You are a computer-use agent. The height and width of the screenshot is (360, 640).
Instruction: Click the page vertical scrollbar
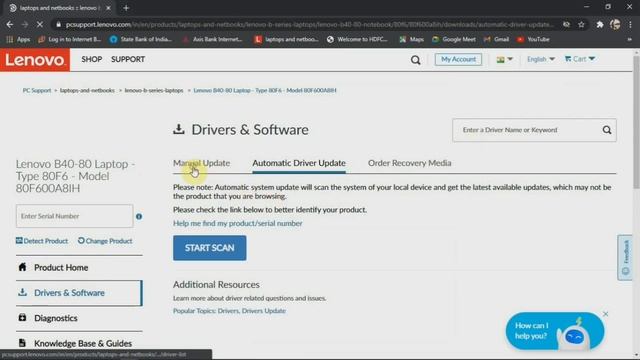click(636, 122)
